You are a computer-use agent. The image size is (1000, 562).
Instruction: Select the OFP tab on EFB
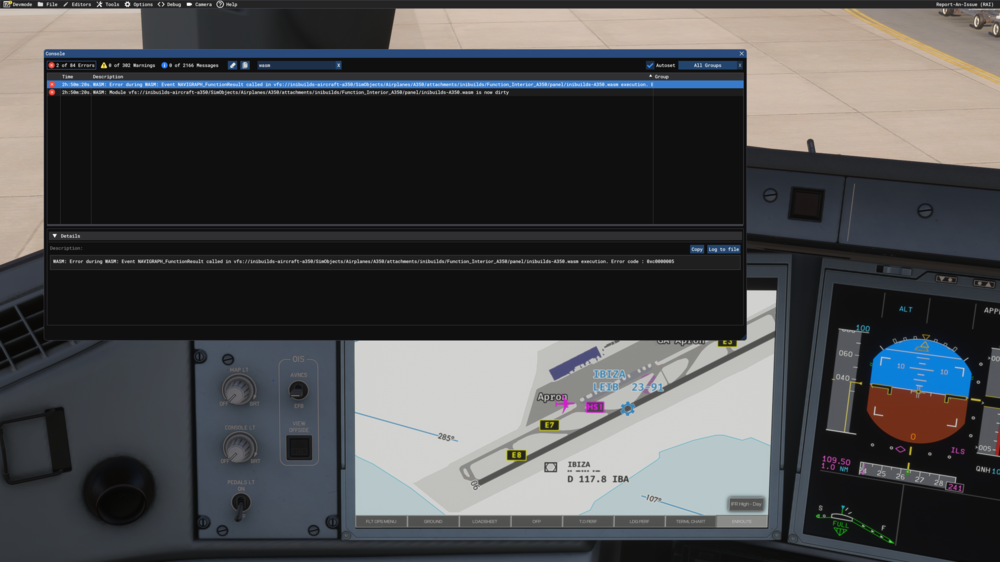(536, 521)
